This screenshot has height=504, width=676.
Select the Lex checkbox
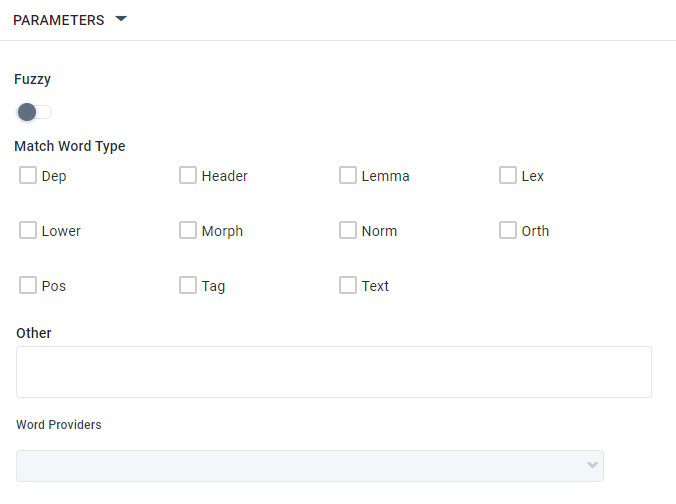[x=508, y=176]
